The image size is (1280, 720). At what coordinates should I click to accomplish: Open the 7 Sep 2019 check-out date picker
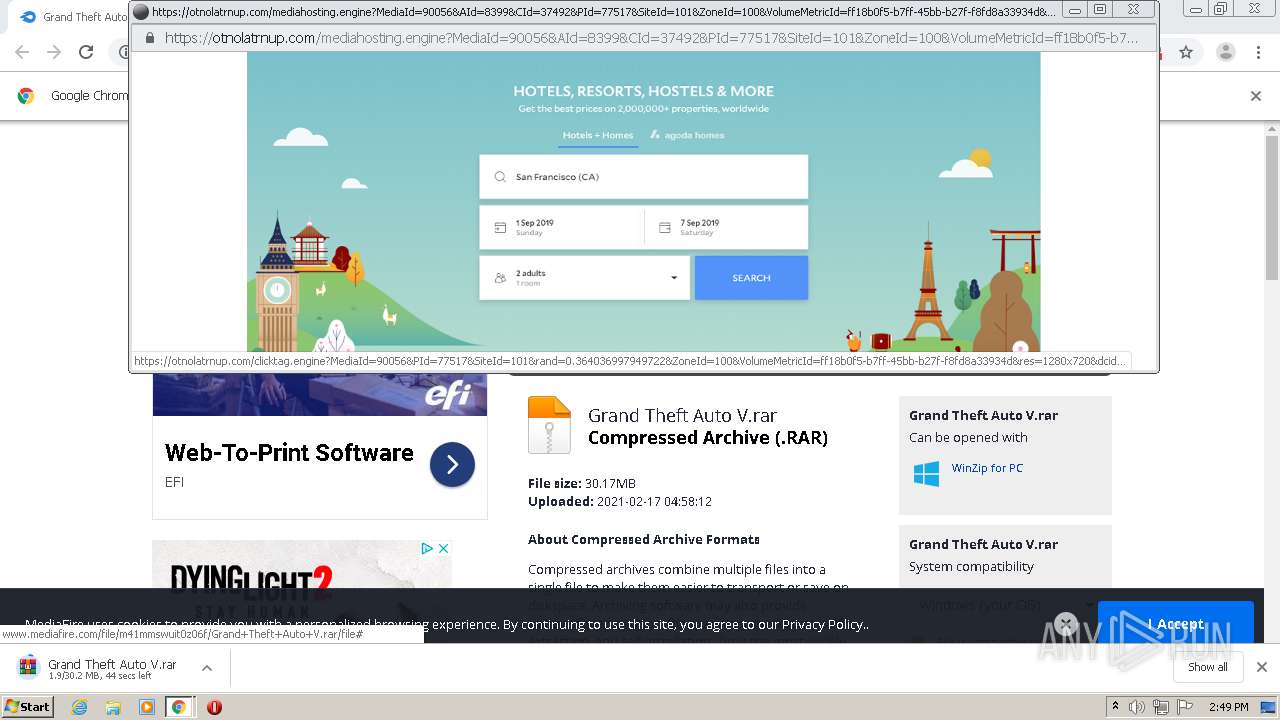726,227
